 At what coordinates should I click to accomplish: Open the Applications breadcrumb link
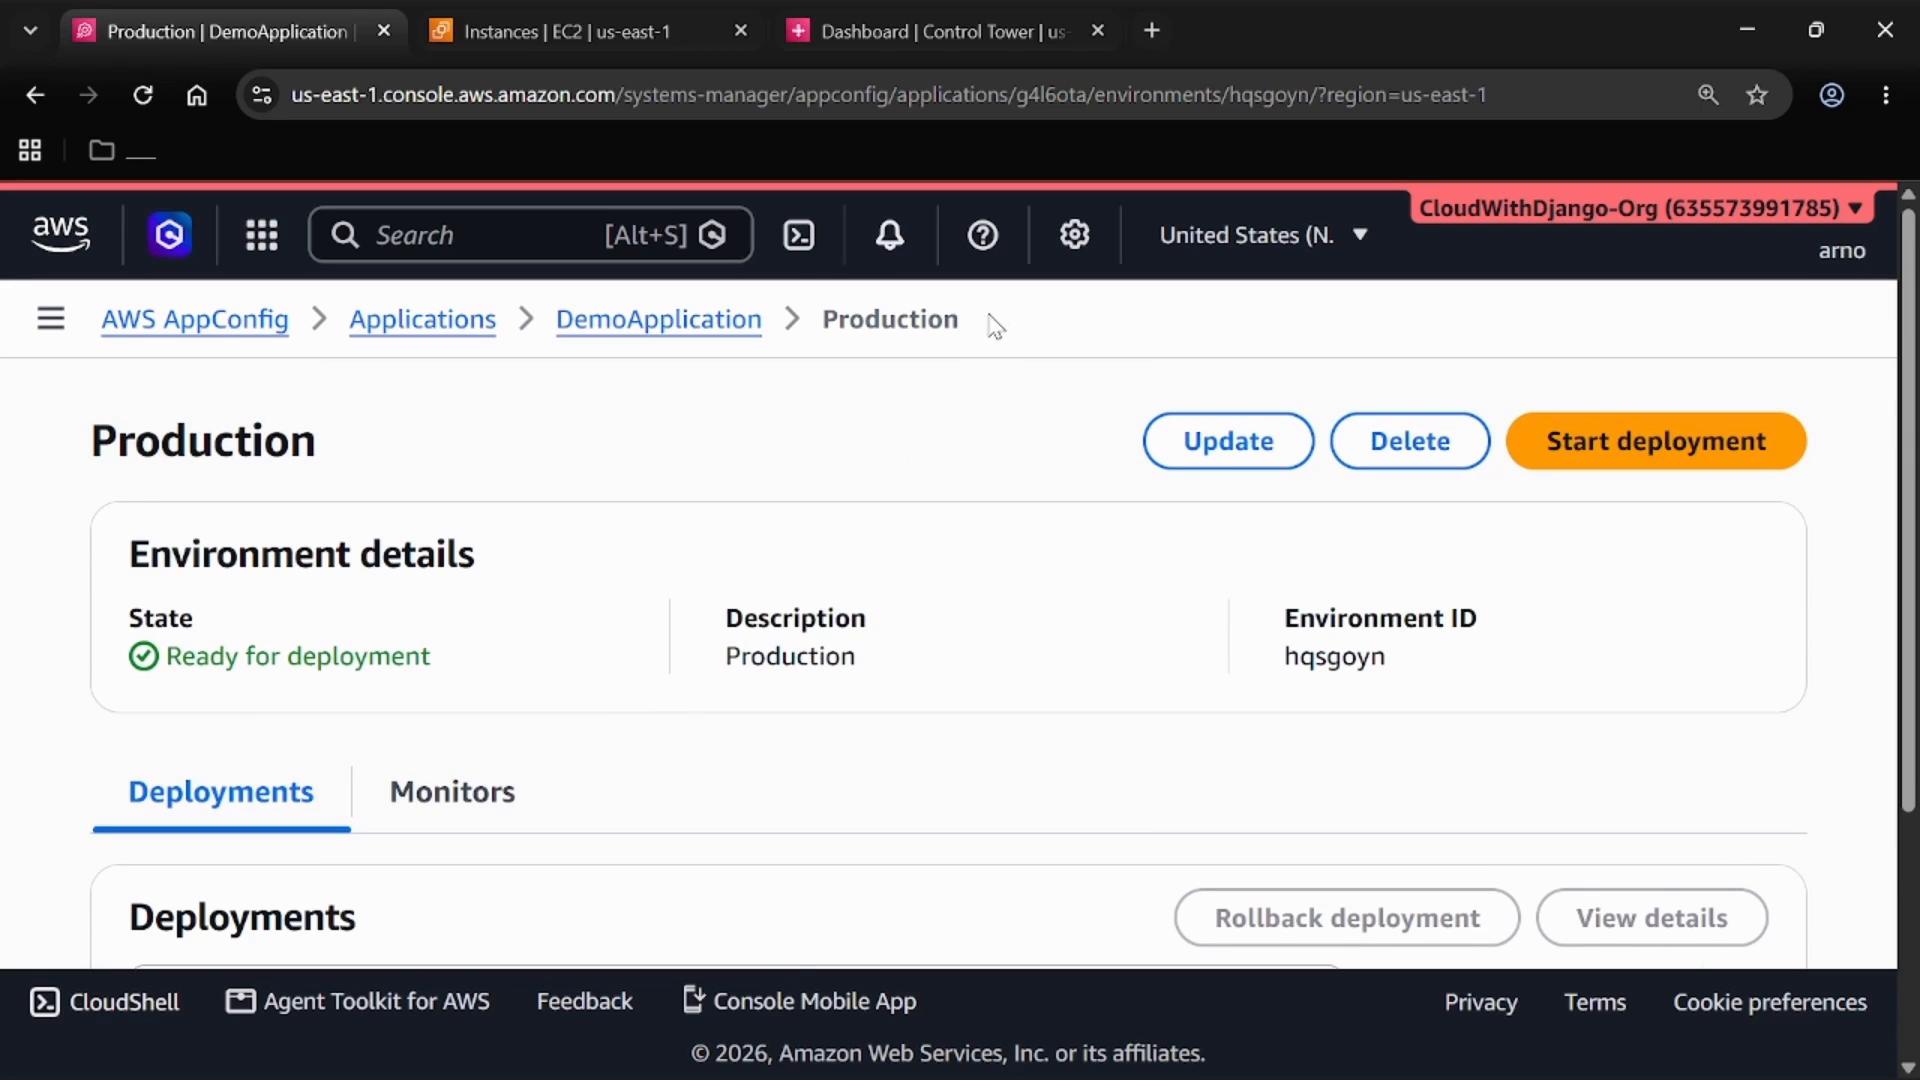point(422,319)
